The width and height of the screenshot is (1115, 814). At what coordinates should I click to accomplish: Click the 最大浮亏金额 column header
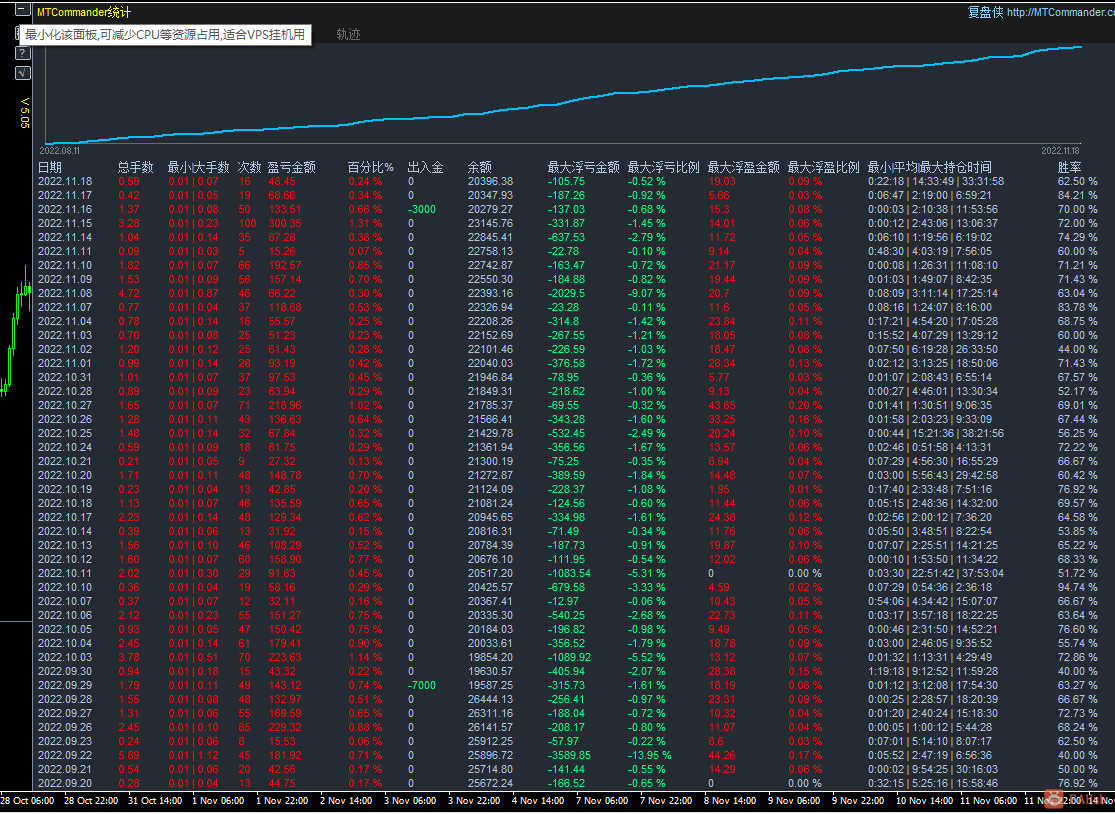583,167
